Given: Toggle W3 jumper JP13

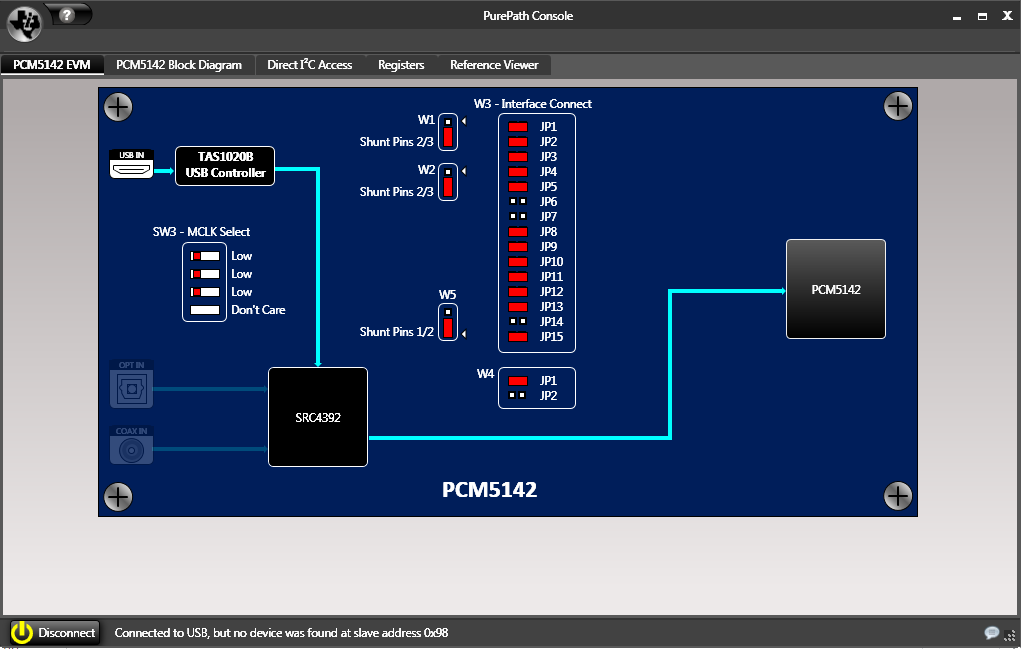Looking at the screenshot, I should 518,307.
